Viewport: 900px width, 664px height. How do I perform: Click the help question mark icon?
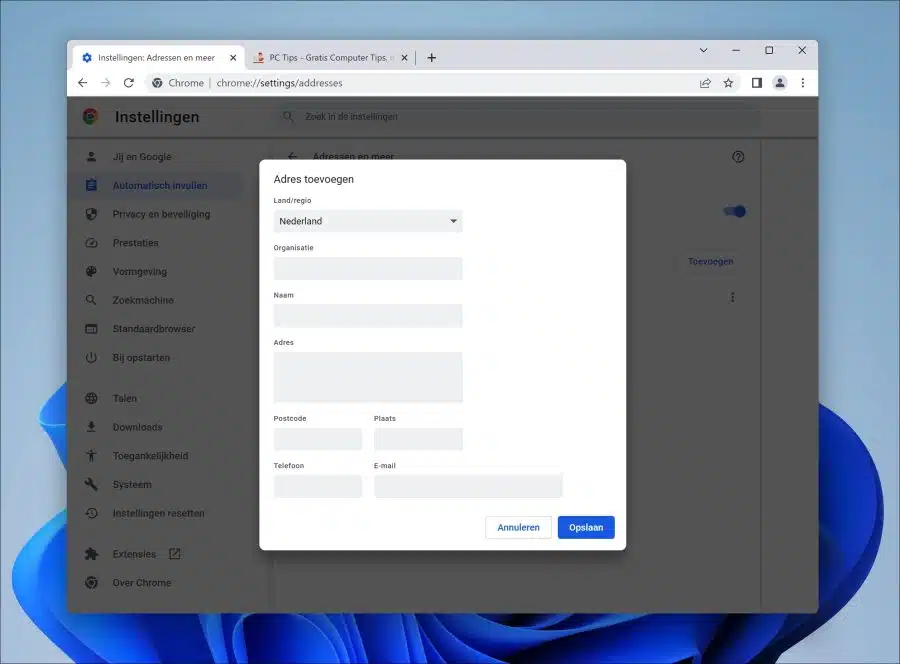pyautogui.click(x=738, y=157)
